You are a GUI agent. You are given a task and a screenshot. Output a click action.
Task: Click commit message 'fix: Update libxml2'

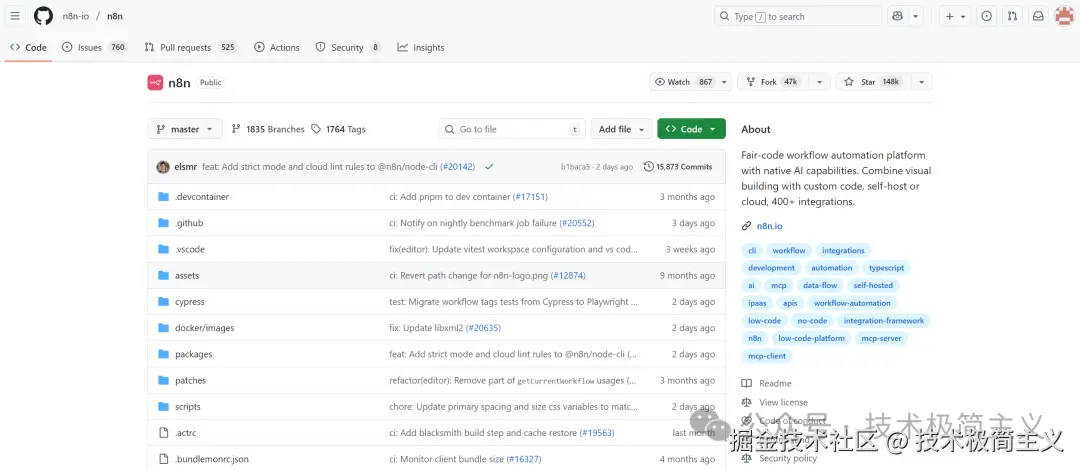tap(426, 328)
